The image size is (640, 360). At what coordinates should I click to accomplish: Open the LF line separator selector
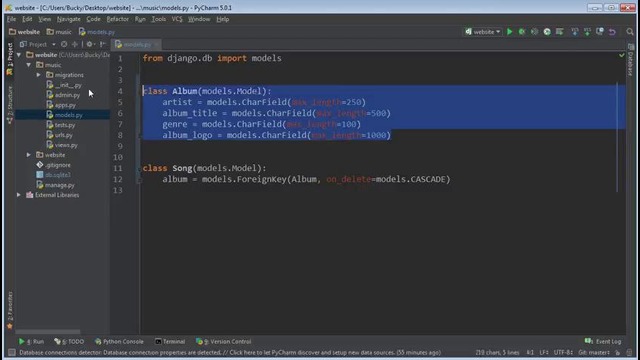544,352
